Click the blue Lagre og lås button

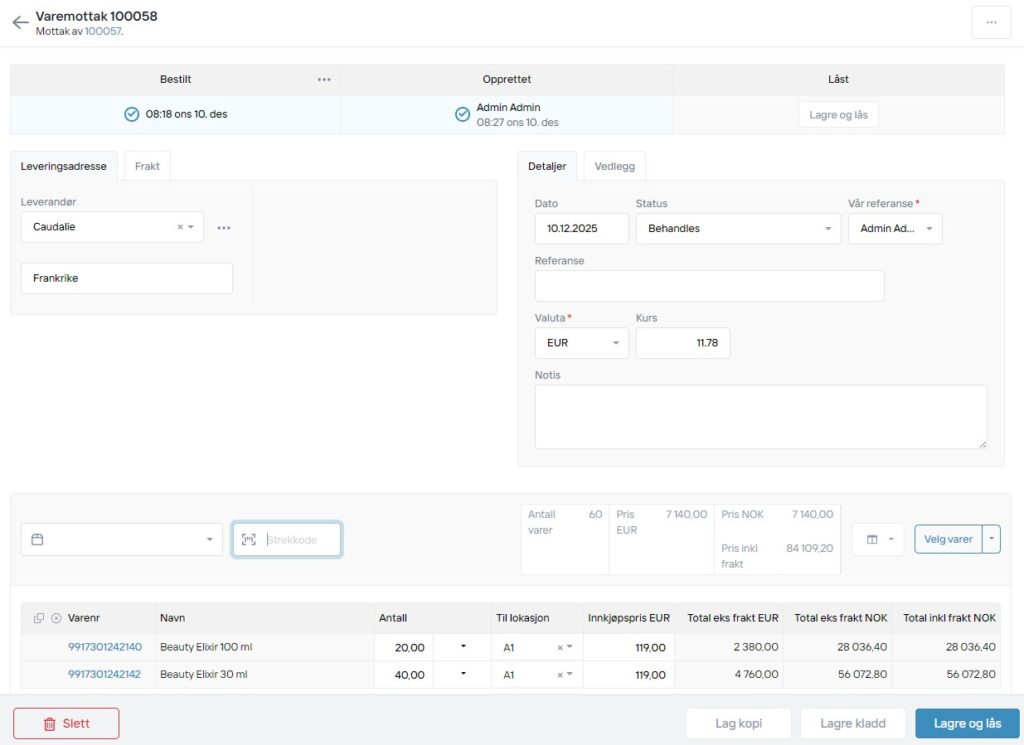(966, 723)
